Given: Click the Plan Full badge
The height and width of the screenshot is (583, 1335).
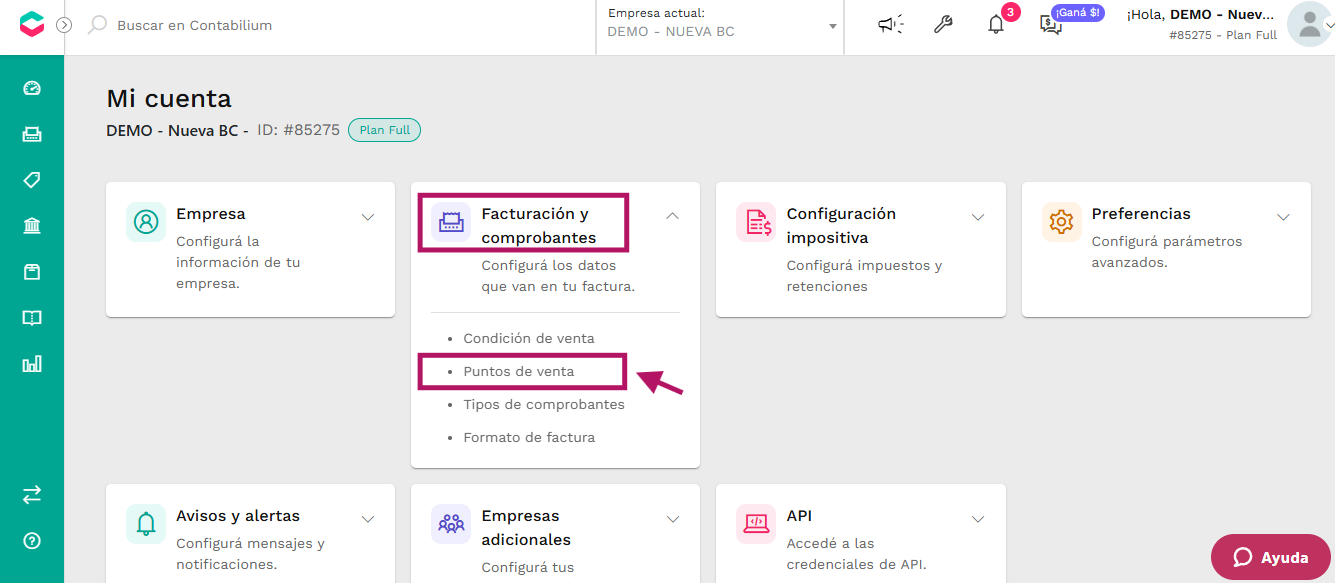Looking at the screenshot, I should tap(385, 130).
